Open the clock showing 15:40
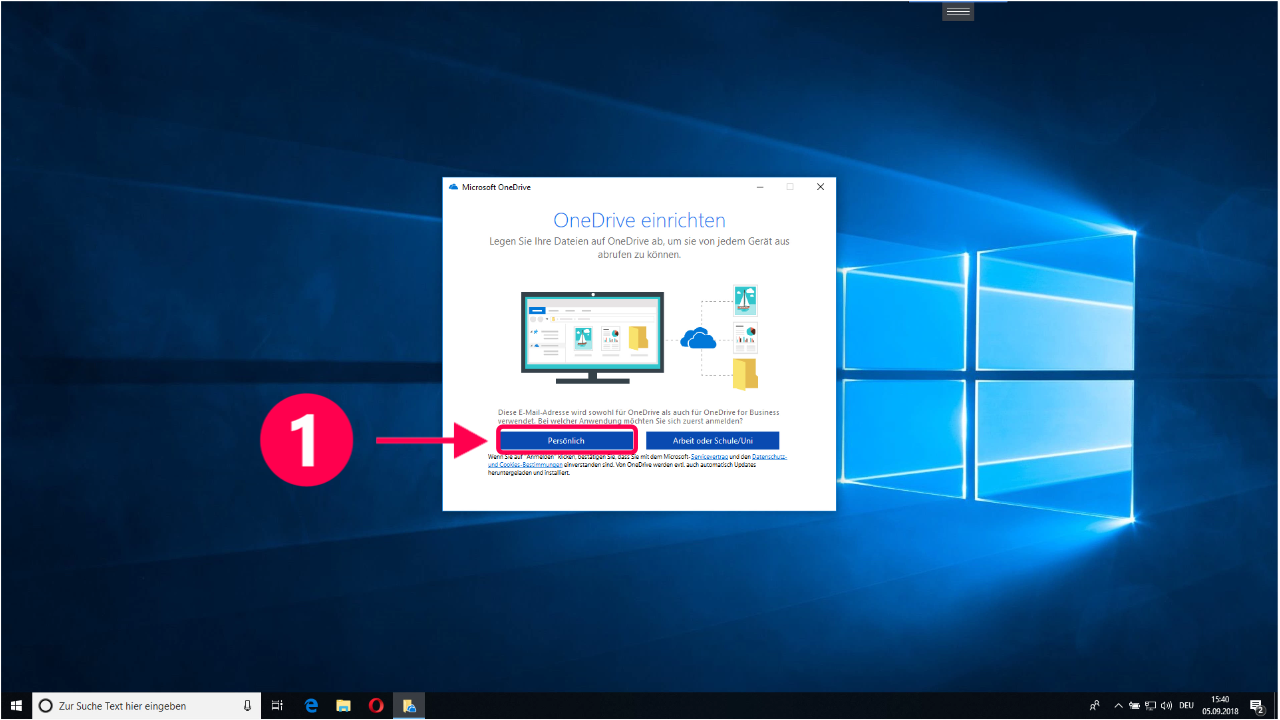The image size is (1280, 720). 1220,706
